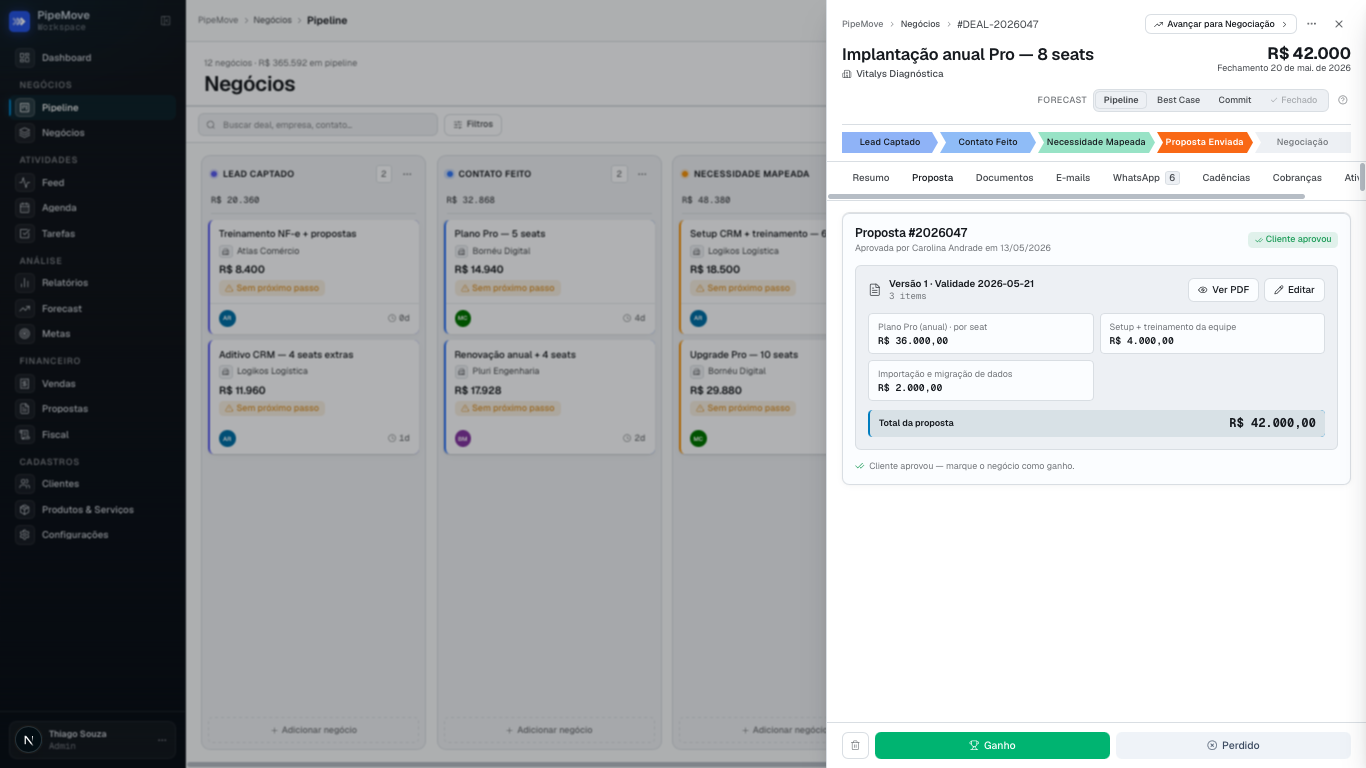Open Lead Captado column options ellipsis
The width and height of the screenshot is (1366, 768).
pyautogui.click(x=407, y=174)
